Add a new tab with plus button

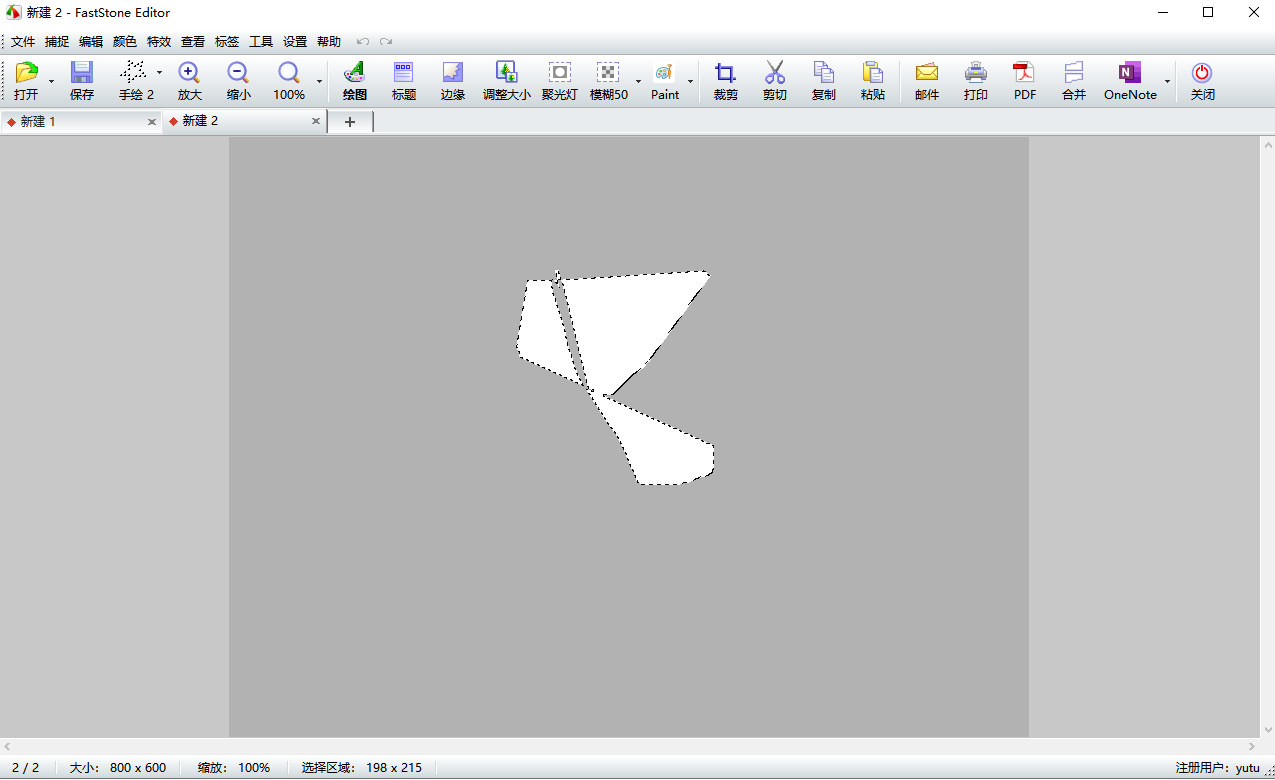[350, 121]
